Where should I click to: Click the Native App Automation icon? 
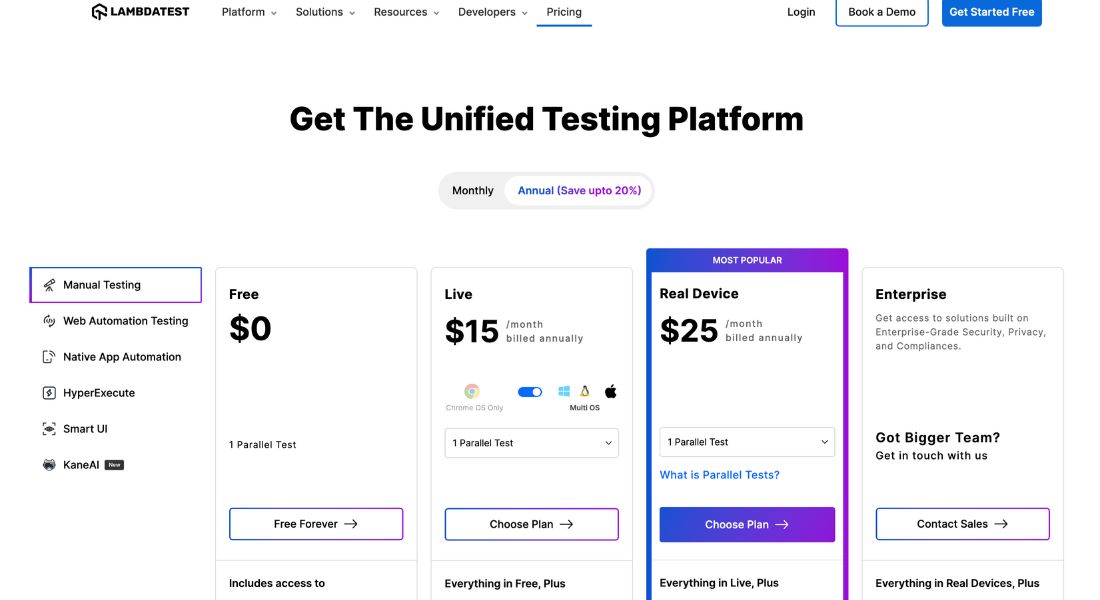pos(49,357)
